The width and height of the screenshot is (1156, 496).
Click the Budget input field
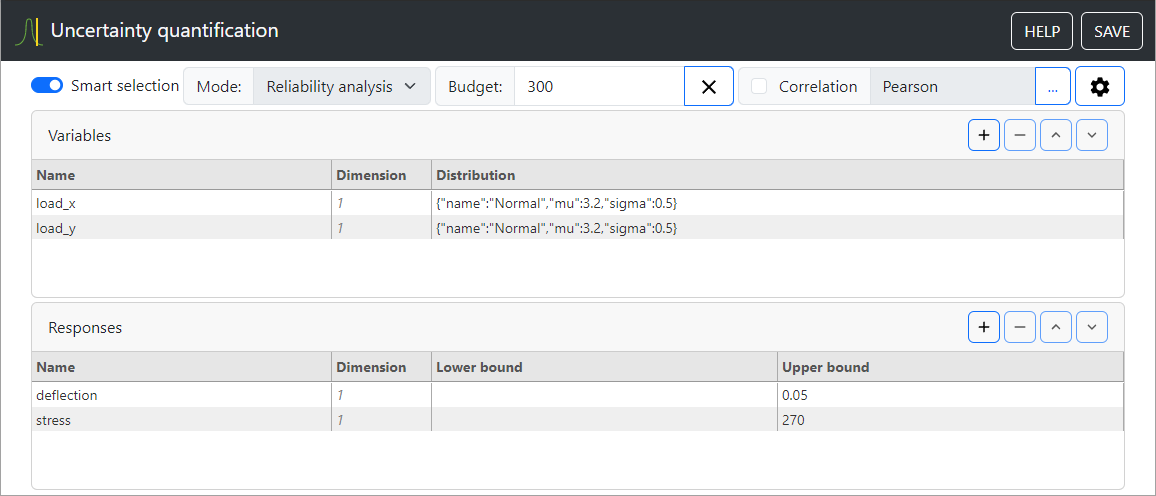click(598, 87)
